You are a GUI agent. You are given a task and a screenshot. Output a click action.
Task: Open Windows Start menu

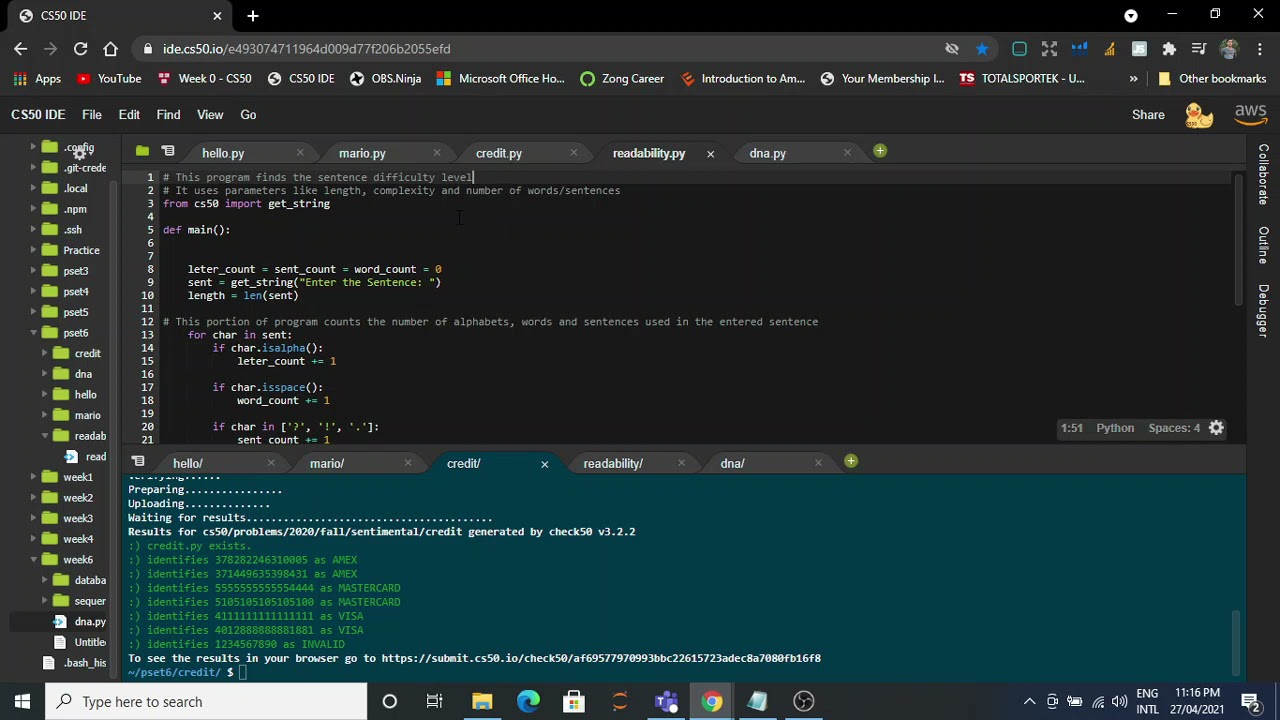[22, 701]
